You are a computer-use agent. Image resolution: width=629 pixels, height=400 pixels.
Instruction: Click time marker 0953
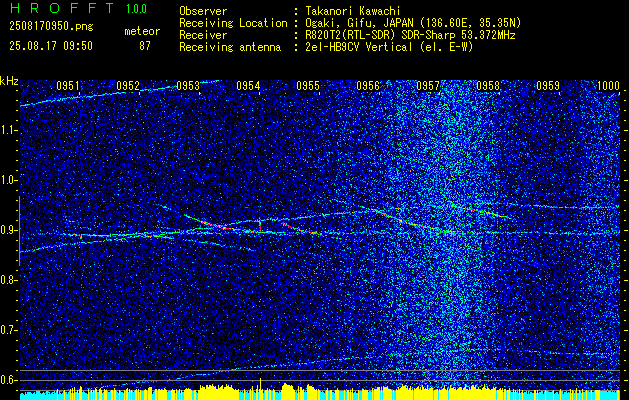pyautogui.click(x=188, y=86)
